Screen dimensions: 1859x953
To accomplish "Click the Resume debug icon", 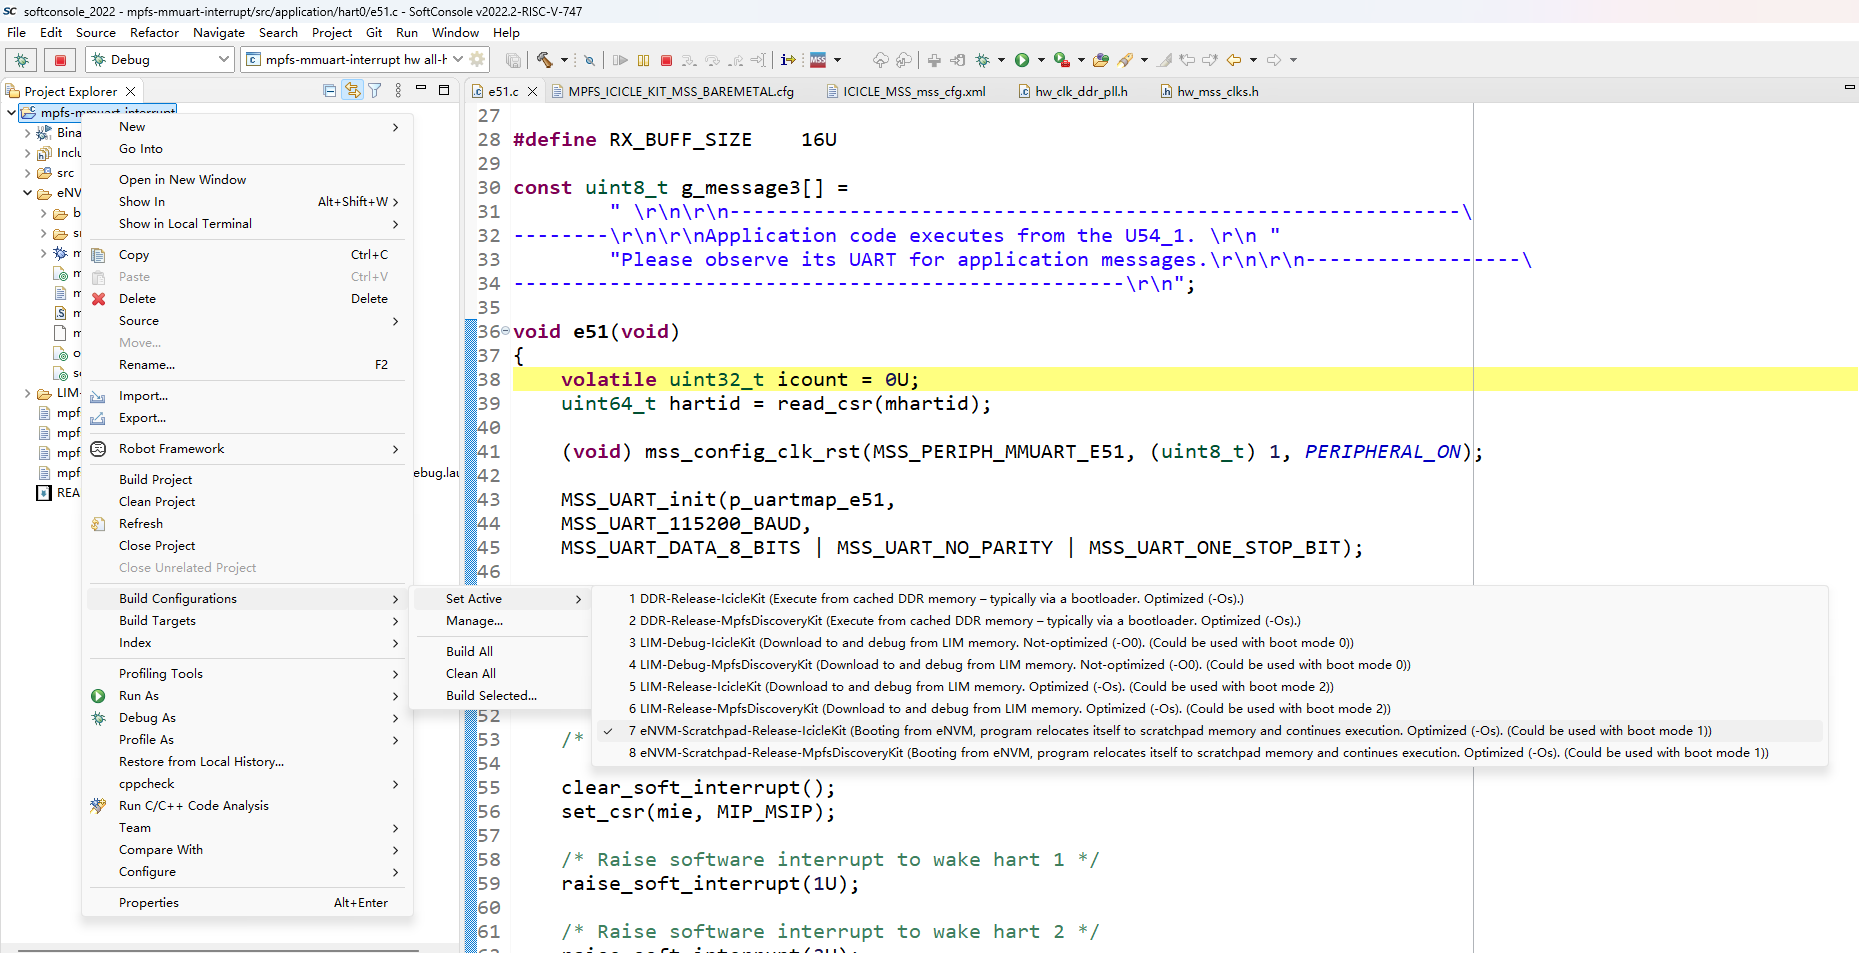I will [x=620, y=60].
